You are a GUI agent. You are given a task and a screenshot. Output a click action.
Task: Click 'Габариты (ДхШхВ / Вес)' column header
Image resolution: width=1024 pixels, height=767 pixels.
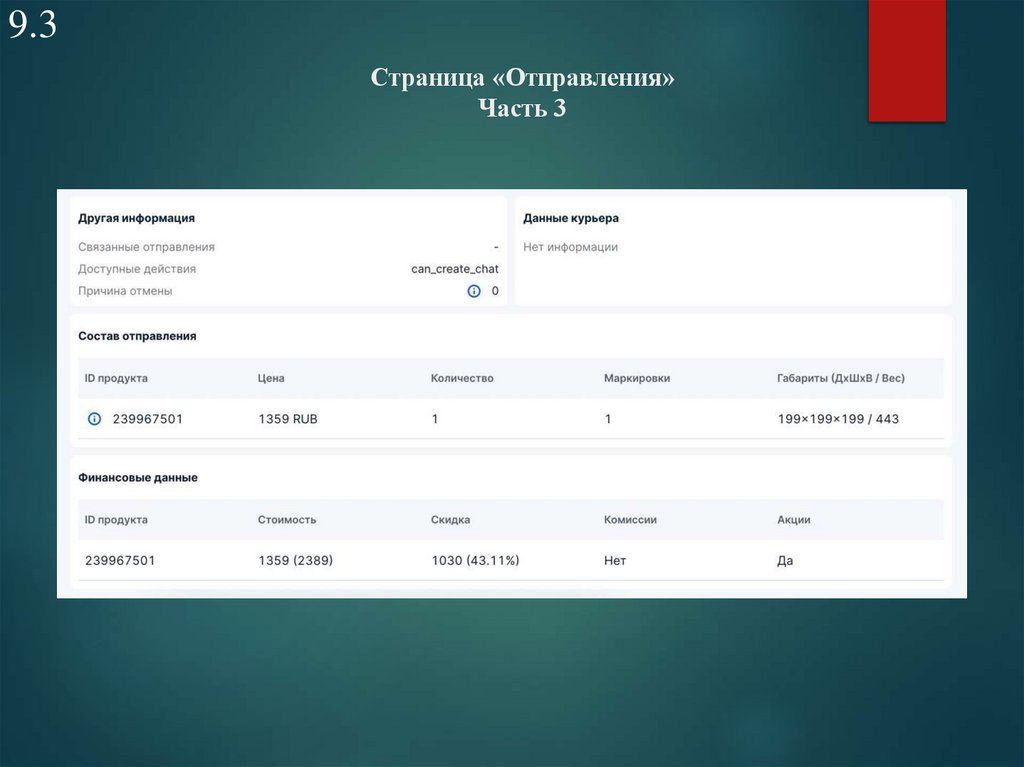click(840, 378)
